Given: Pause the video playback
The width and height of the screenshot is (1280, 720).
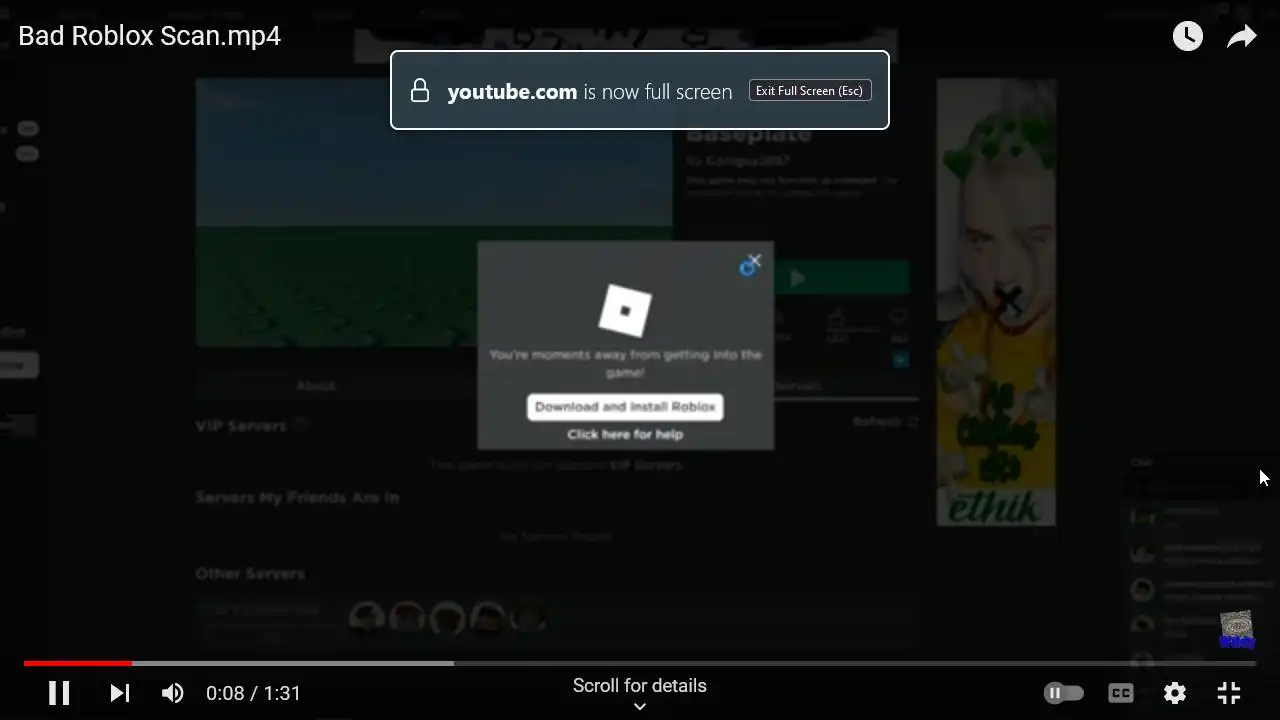Looking at the screenshot, I should pyautogui.click(x=59, y=693).
